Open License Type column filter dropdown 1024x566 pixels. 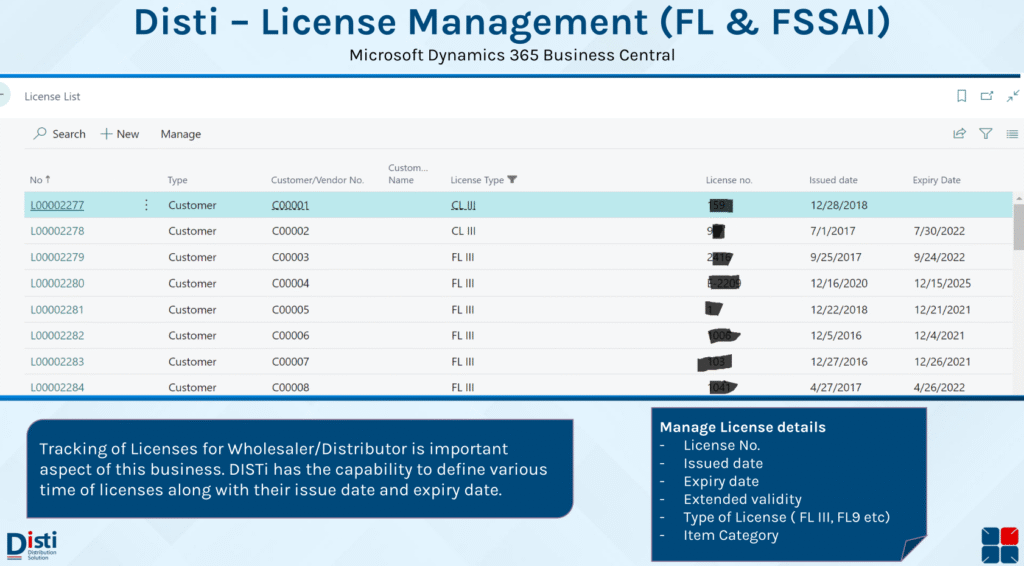tap(513, 180)
